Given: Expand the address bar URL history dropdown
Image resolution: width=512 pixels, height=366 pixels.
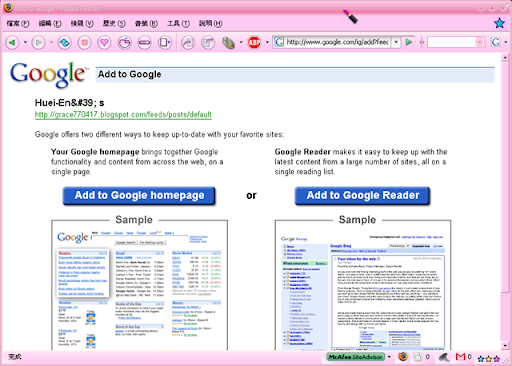Looking at the screenshot, I should point(396,42).
